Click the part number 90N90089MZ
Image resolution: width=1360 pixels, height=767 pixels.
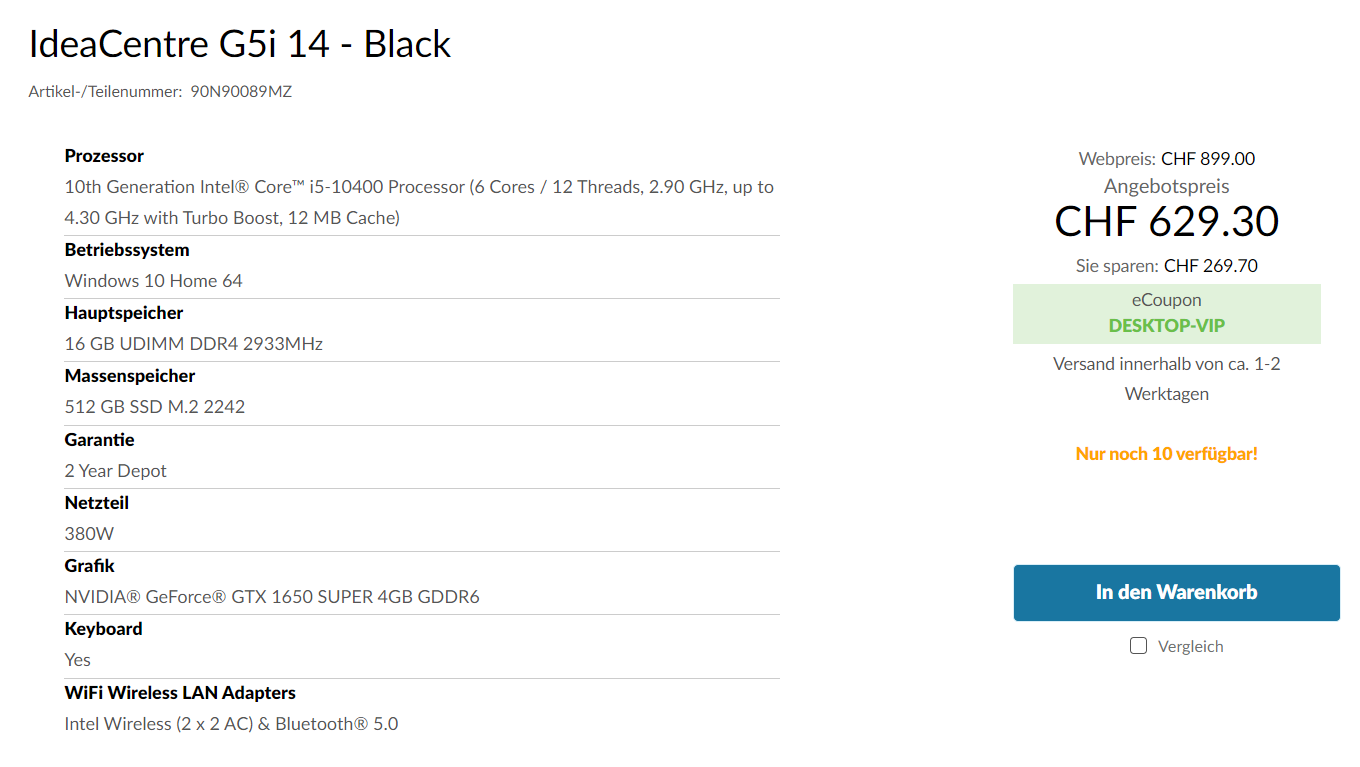coord(241,92)
